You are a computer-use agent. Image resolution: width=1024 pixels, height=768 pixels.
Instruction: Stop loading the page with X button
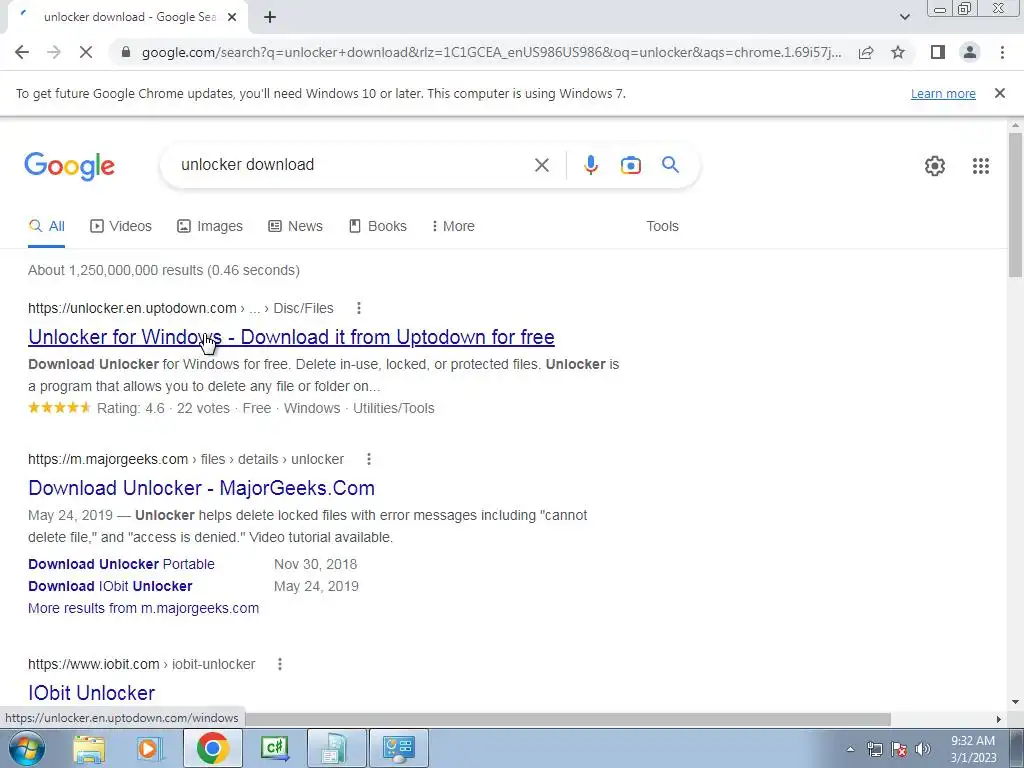pos(86,52)
